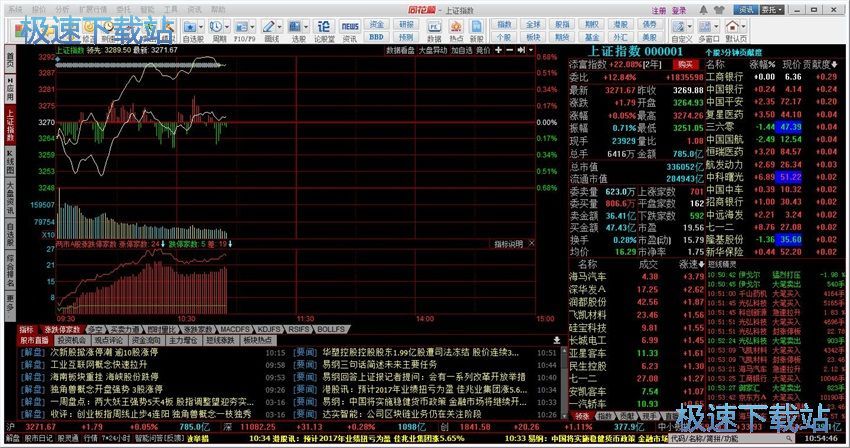This screenshot has height=448, width=850.
Task: Click the 注册 register link
Action: [659, 10]
